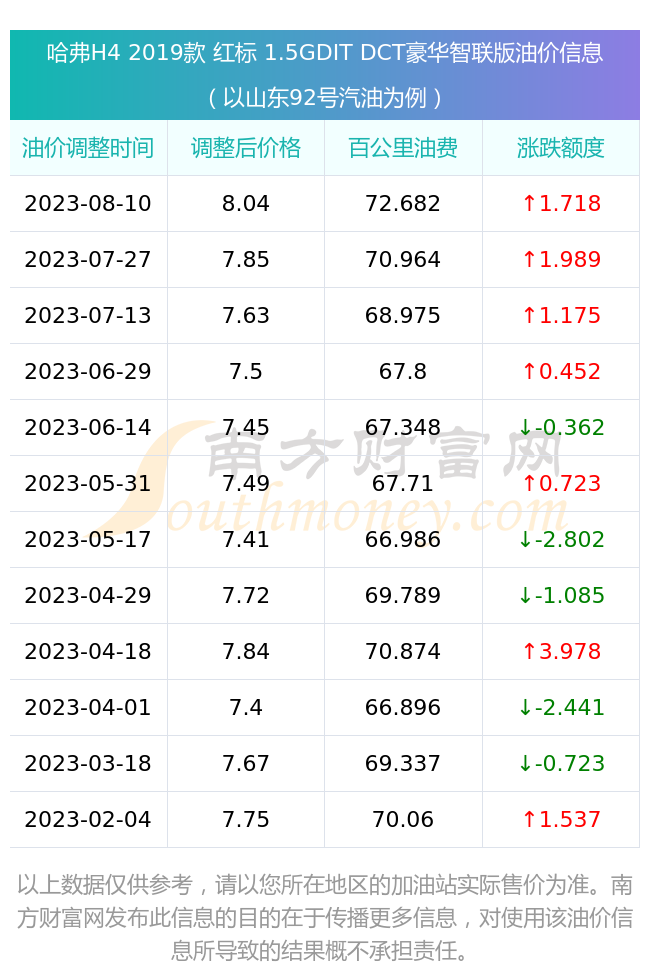650x977 pixels.
Task: Select the 2023-08-10 date cell
Action: [88, 204]
